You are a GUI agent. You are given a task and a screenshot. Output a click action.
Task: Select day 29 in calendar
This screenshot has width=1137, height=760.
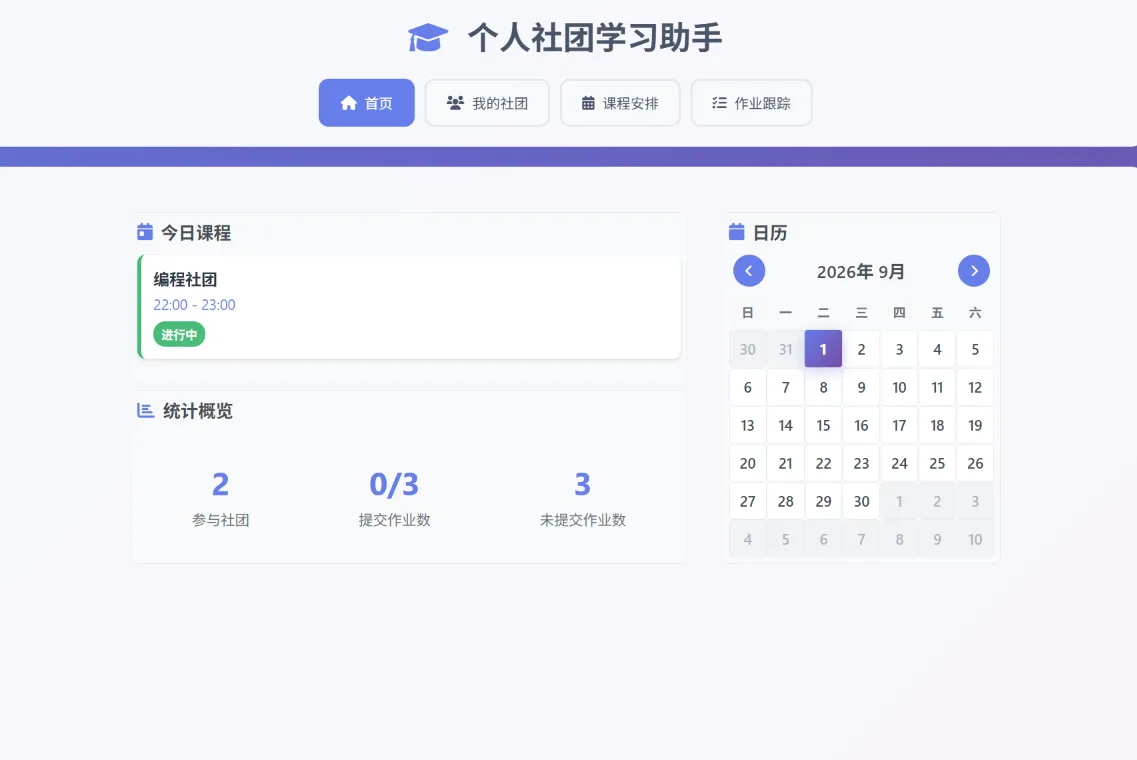(823, 501)
